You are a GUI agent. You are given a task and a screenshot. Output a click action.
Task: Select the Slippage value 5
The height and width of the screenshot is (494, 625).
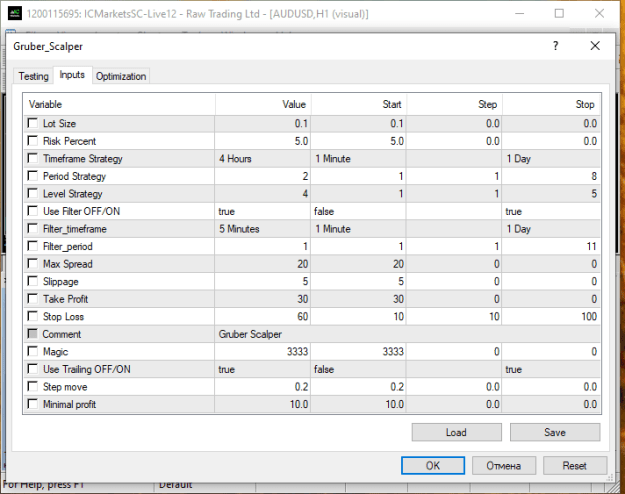click(x=263, y=281)
